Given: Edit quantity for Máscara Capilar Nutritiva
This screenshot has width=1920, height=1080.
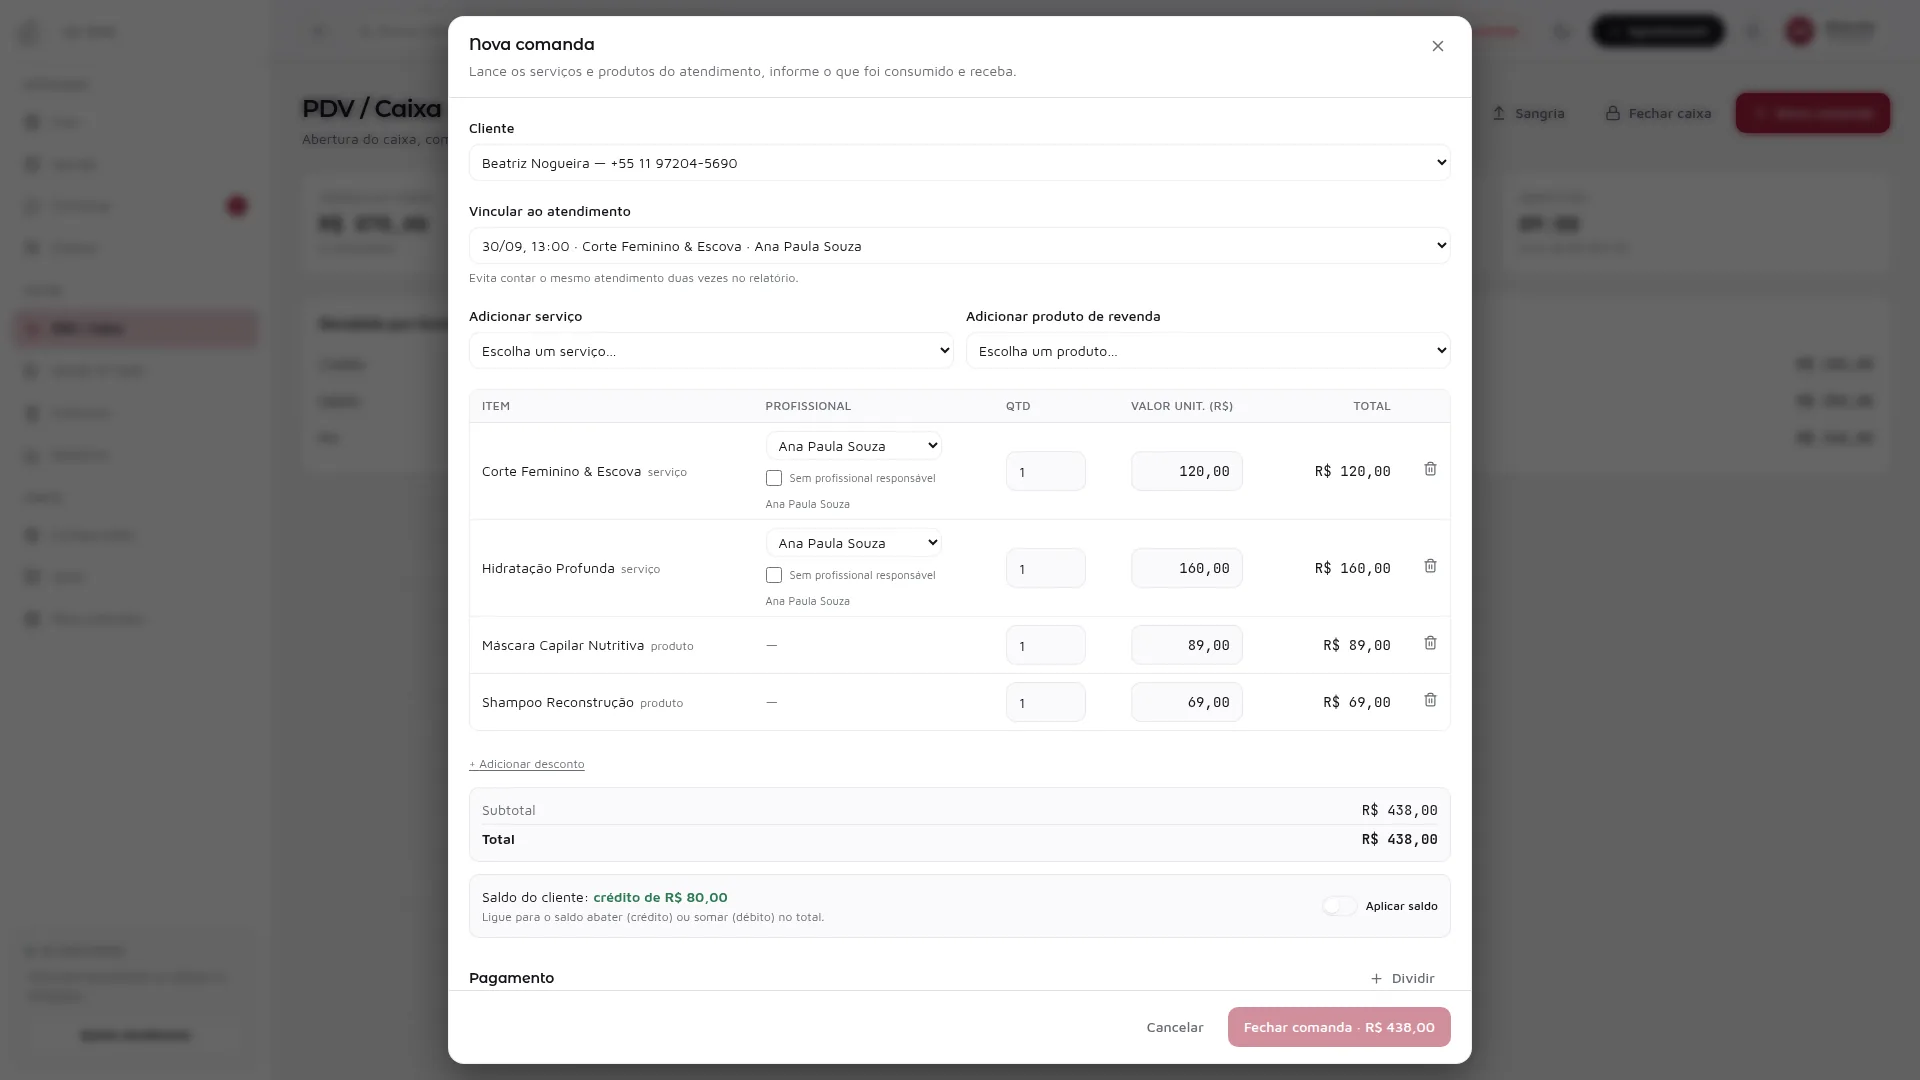Looking at the screenshot, I should (x=1045, y=645).
